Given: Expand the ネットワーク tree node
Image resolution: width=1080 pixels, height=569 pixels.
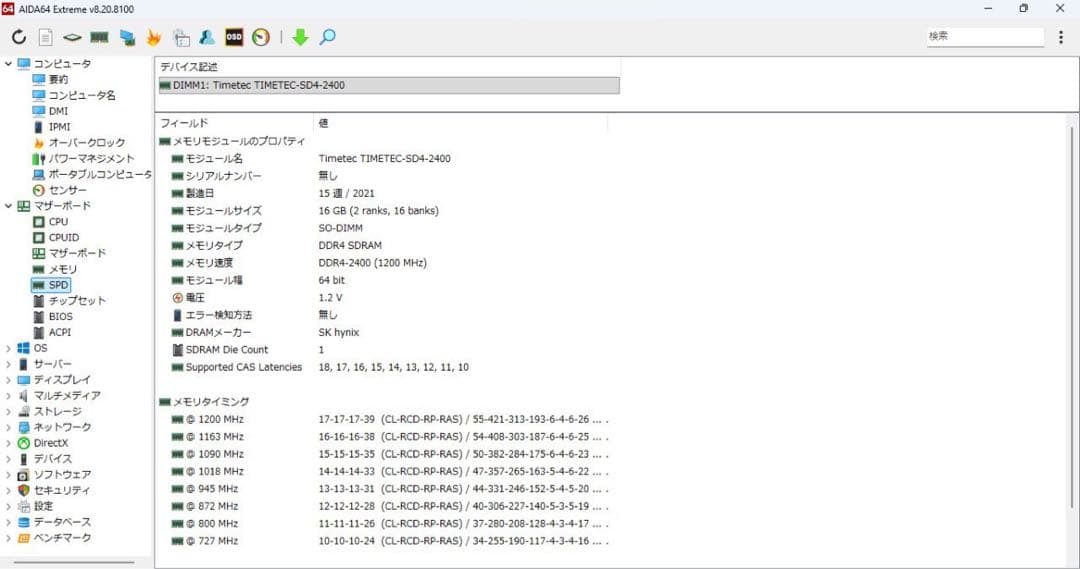Looking at the screenshot, I should (x=8, y=428).
